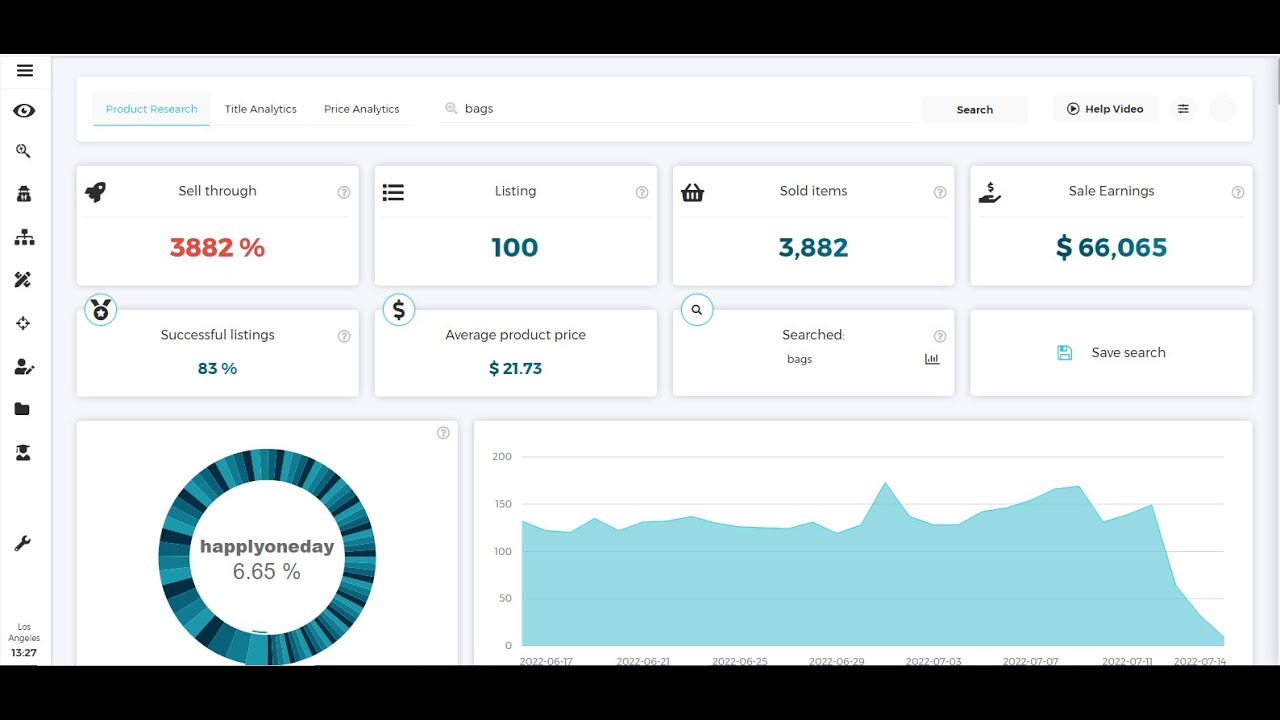
Task: Click the basket icon on the Sold items card
Action: (692, 192)
